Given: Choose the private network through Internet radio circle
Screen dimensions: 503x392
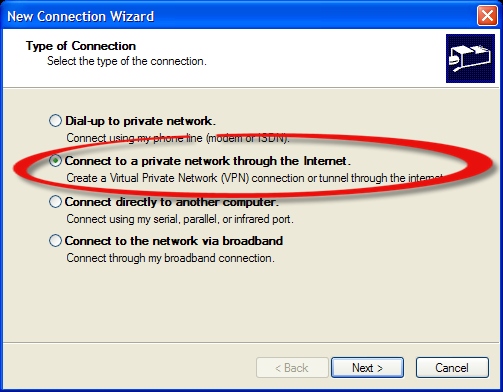Looking at the screenshot, I should pyautogui.click(x=55, y=161).
